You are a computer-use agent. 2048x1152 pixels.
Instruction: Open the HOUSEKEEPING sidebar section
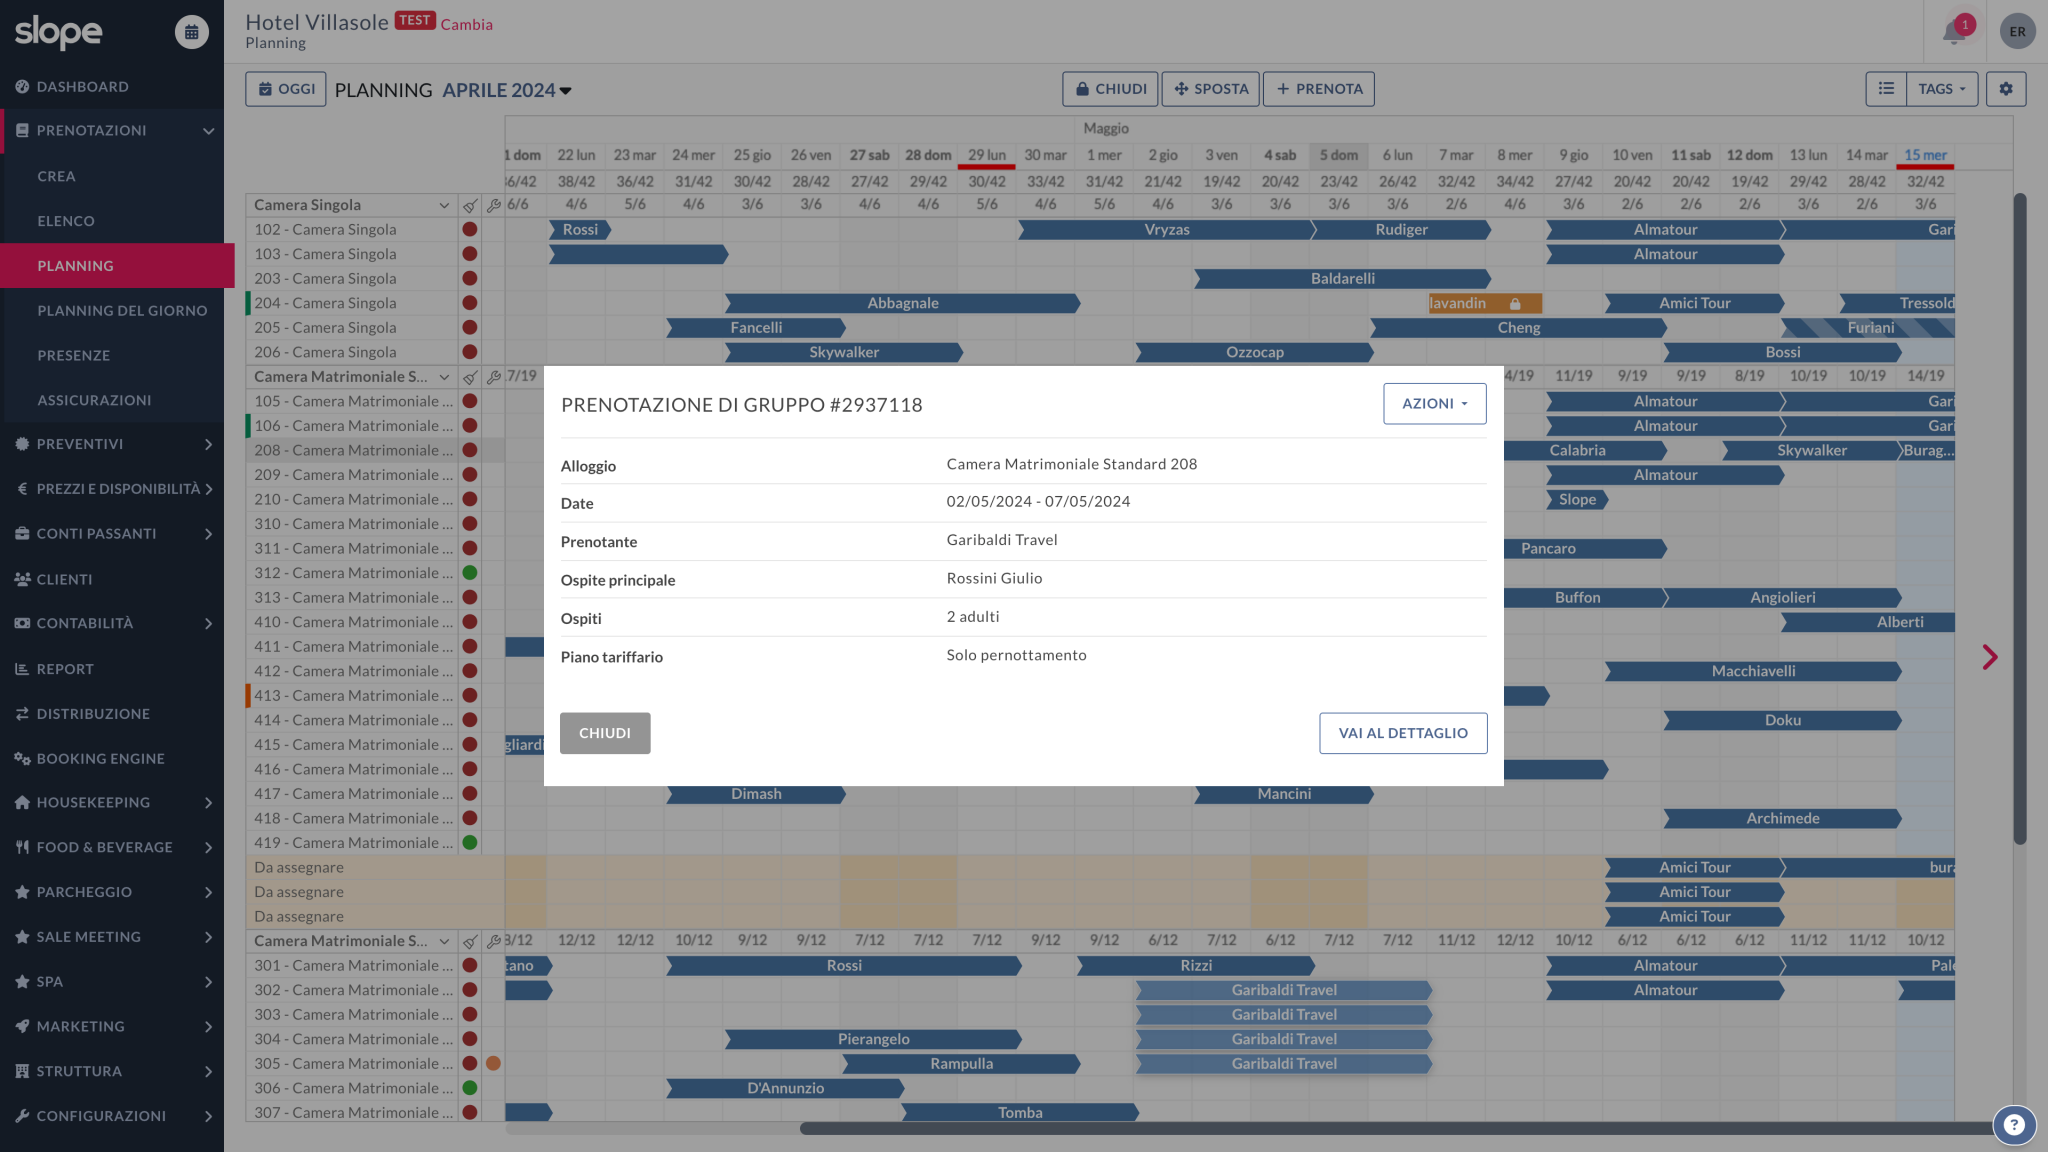pyautogui.click(x=93, y=802)
